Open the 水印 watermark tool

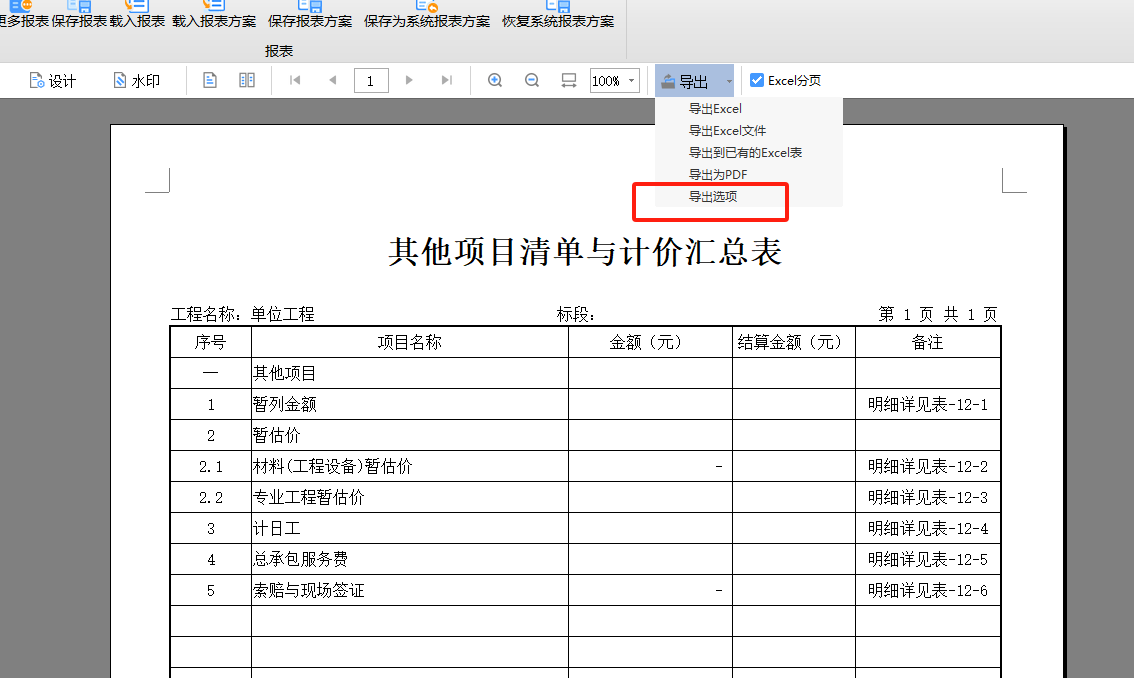[136, 80]
